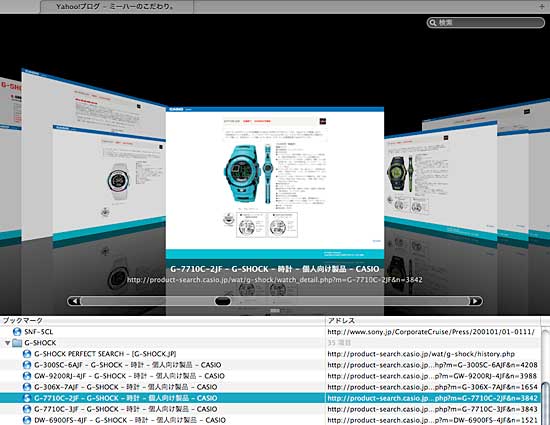The height and width of the screenshot is (425, 550).
Task: Click address ending GW-9200RJ-4JF&n=3988
Action: 432,376
